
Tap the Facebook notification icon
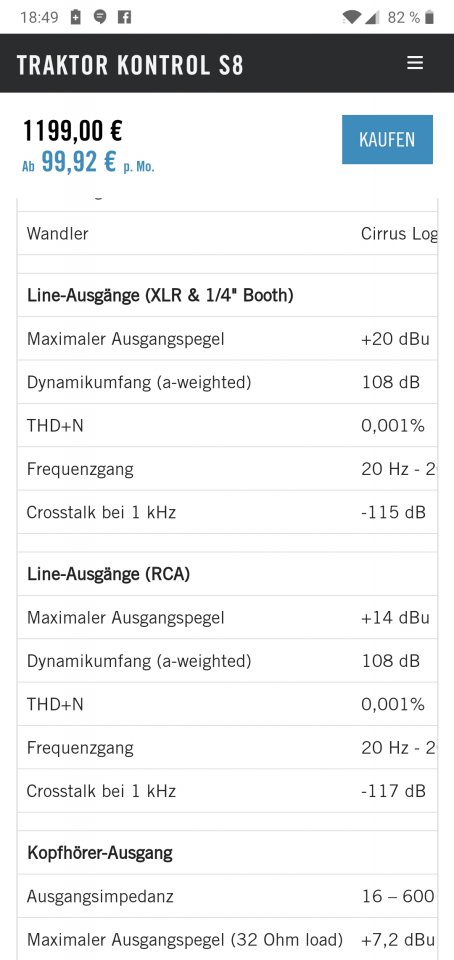(x=124, y=17)
